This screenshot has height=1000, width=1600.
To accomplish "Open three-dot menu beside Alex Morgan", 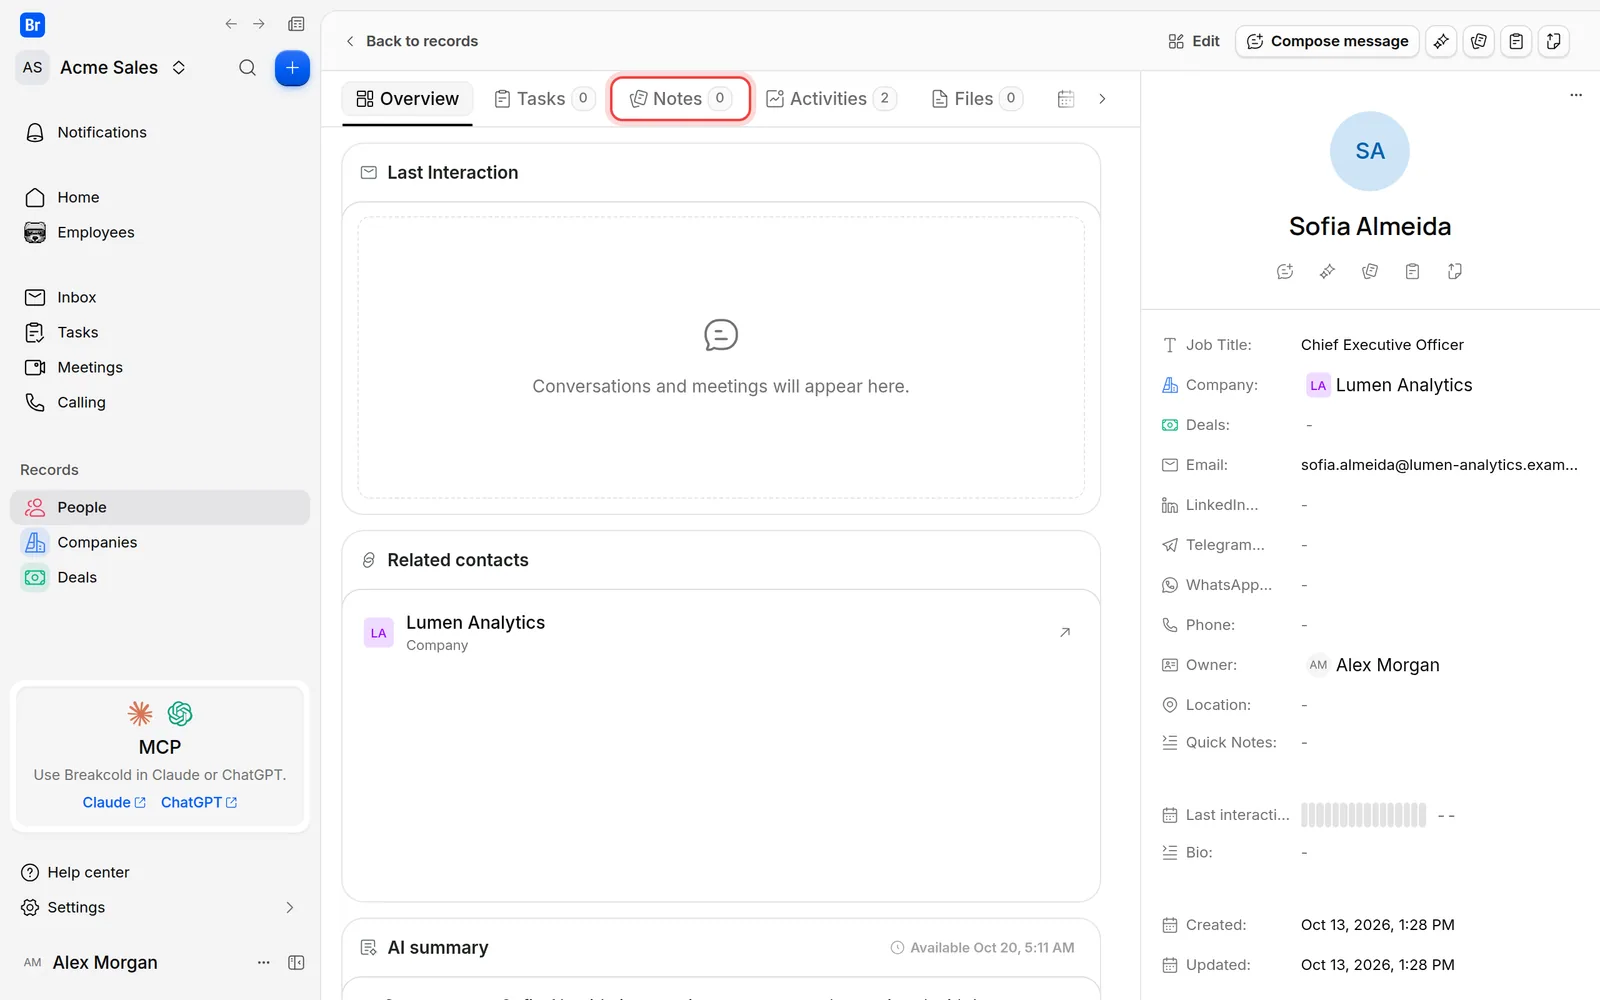I will click(x=264, y=962).
